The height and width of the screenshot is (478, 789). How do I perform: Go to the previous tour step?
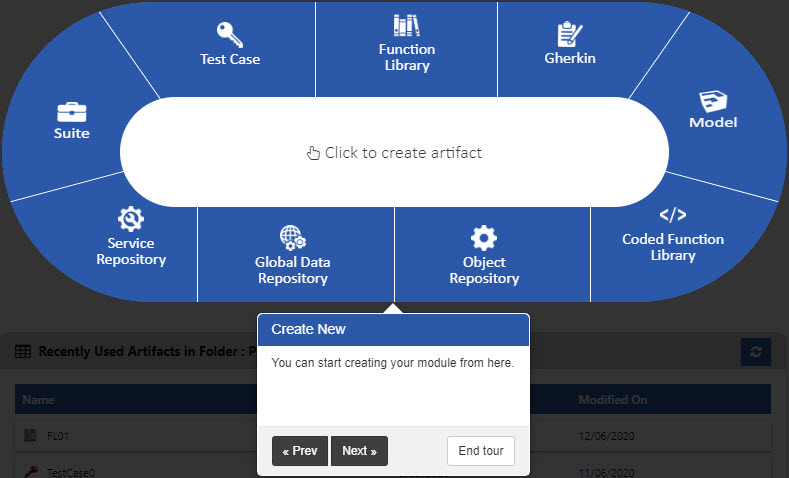300,451
